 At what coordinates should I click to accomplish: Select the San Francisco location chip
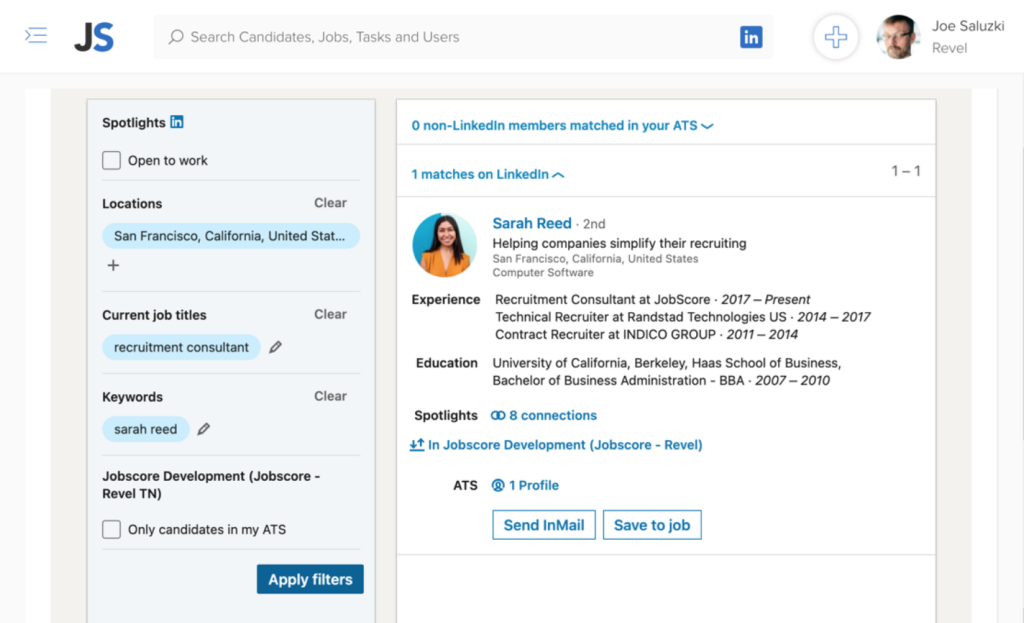231,236
